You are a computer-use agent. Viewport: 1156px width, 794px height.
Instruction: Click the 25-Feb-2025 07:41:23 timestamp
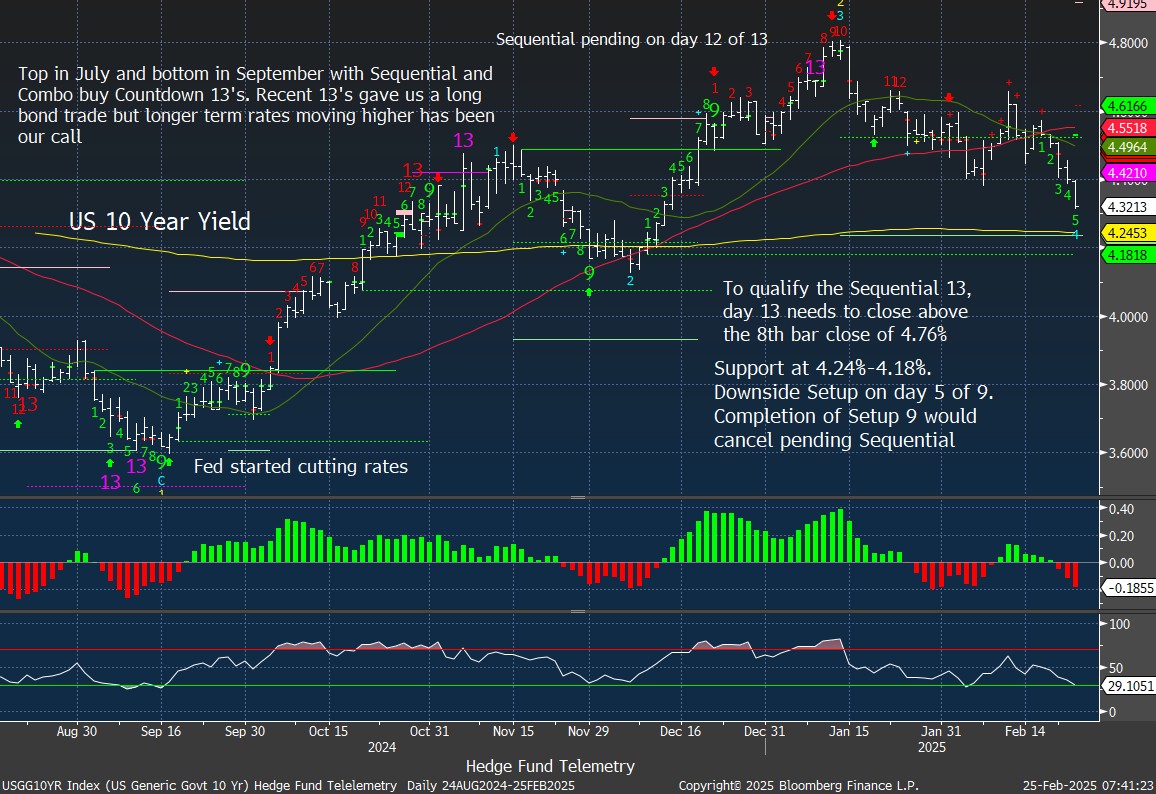[x=1088, y=786]
